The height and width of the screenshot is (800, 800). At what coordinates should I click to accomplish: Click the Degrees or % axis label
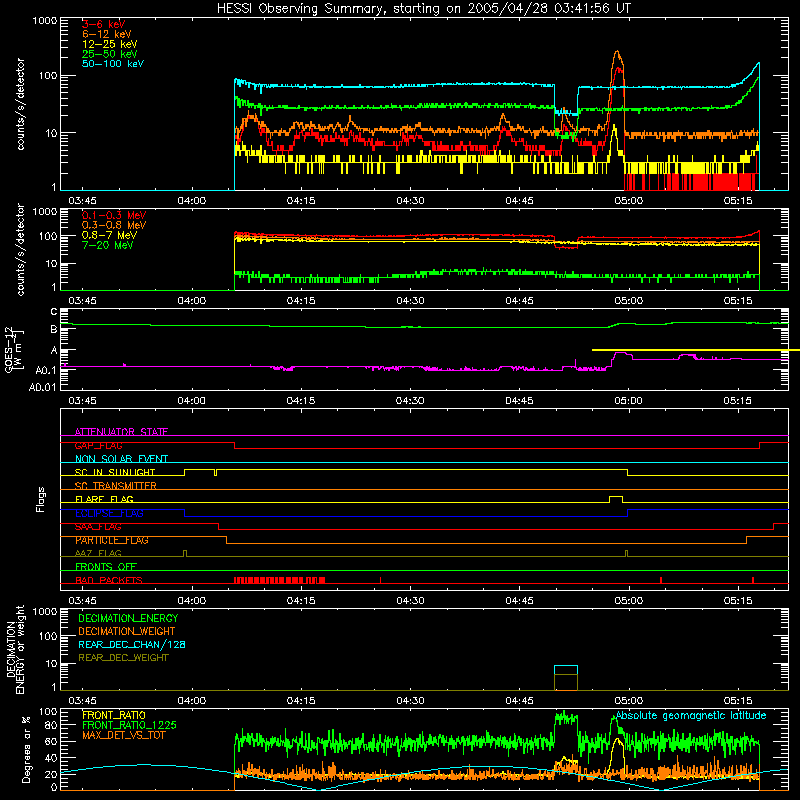click(x=26, y=750)
